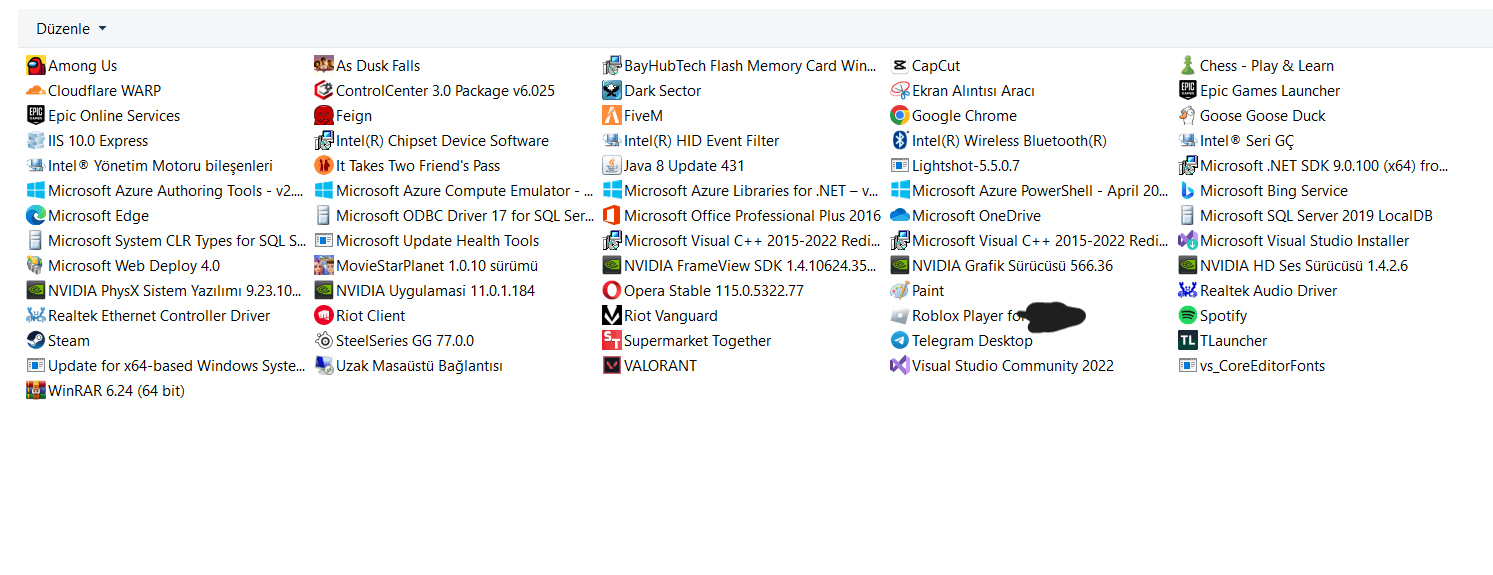Screen dimensions: 1493x575
Task: Click Microsoft Azure Authoring Tools entry
Action: tap(165, 191)
